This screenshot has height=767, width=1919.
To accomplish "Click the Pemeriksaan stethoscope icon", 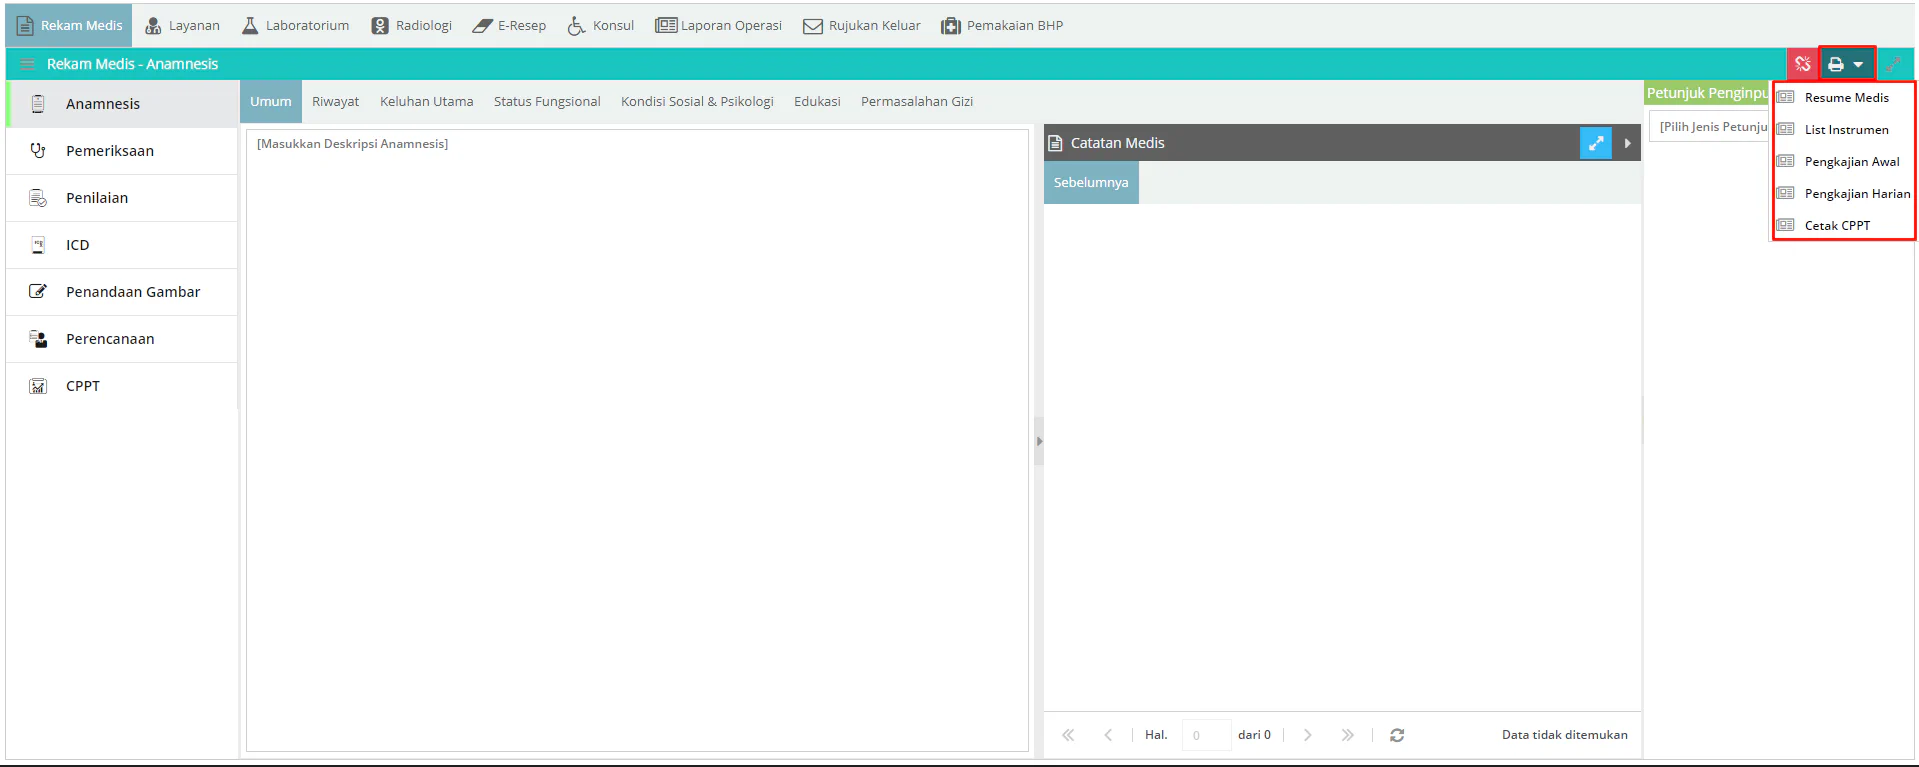I will pyautogui.click(x=38, y=151).
